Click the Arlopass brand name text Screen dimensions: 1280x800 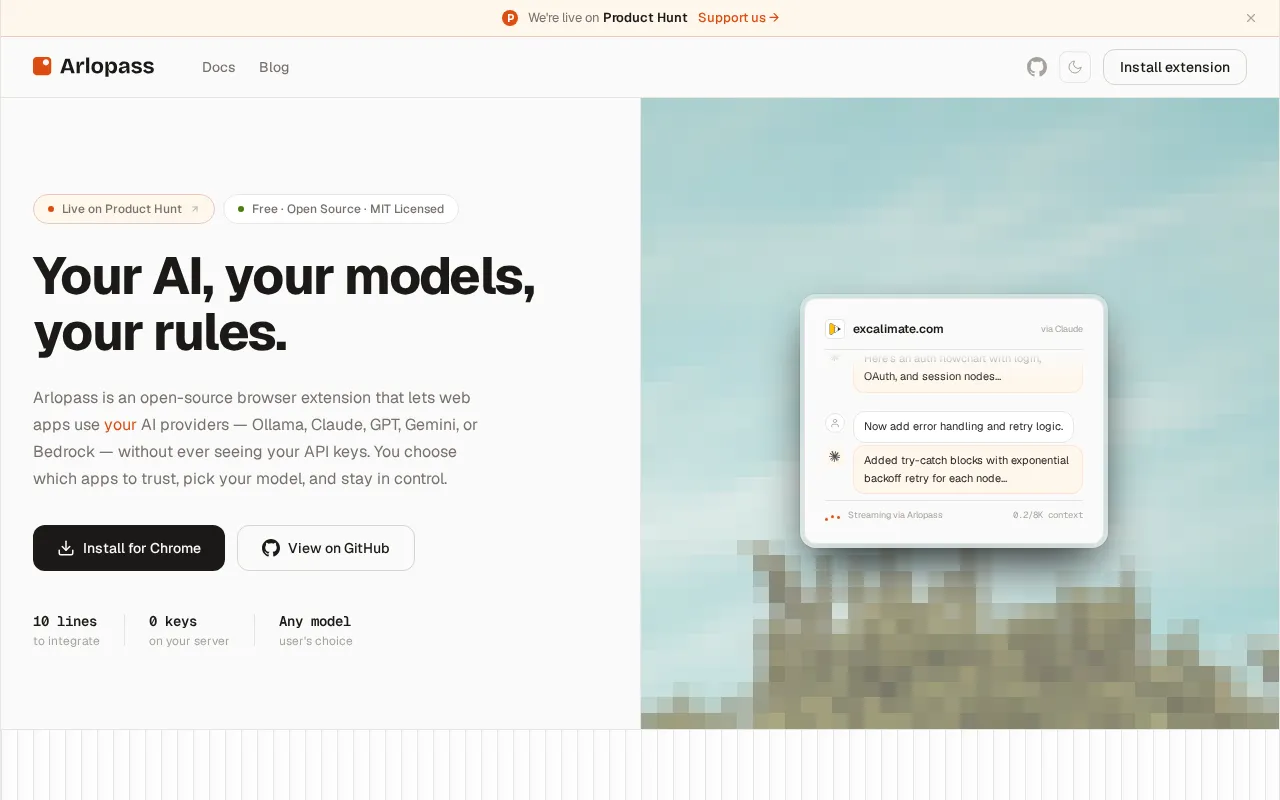click(x=107, y=66)
